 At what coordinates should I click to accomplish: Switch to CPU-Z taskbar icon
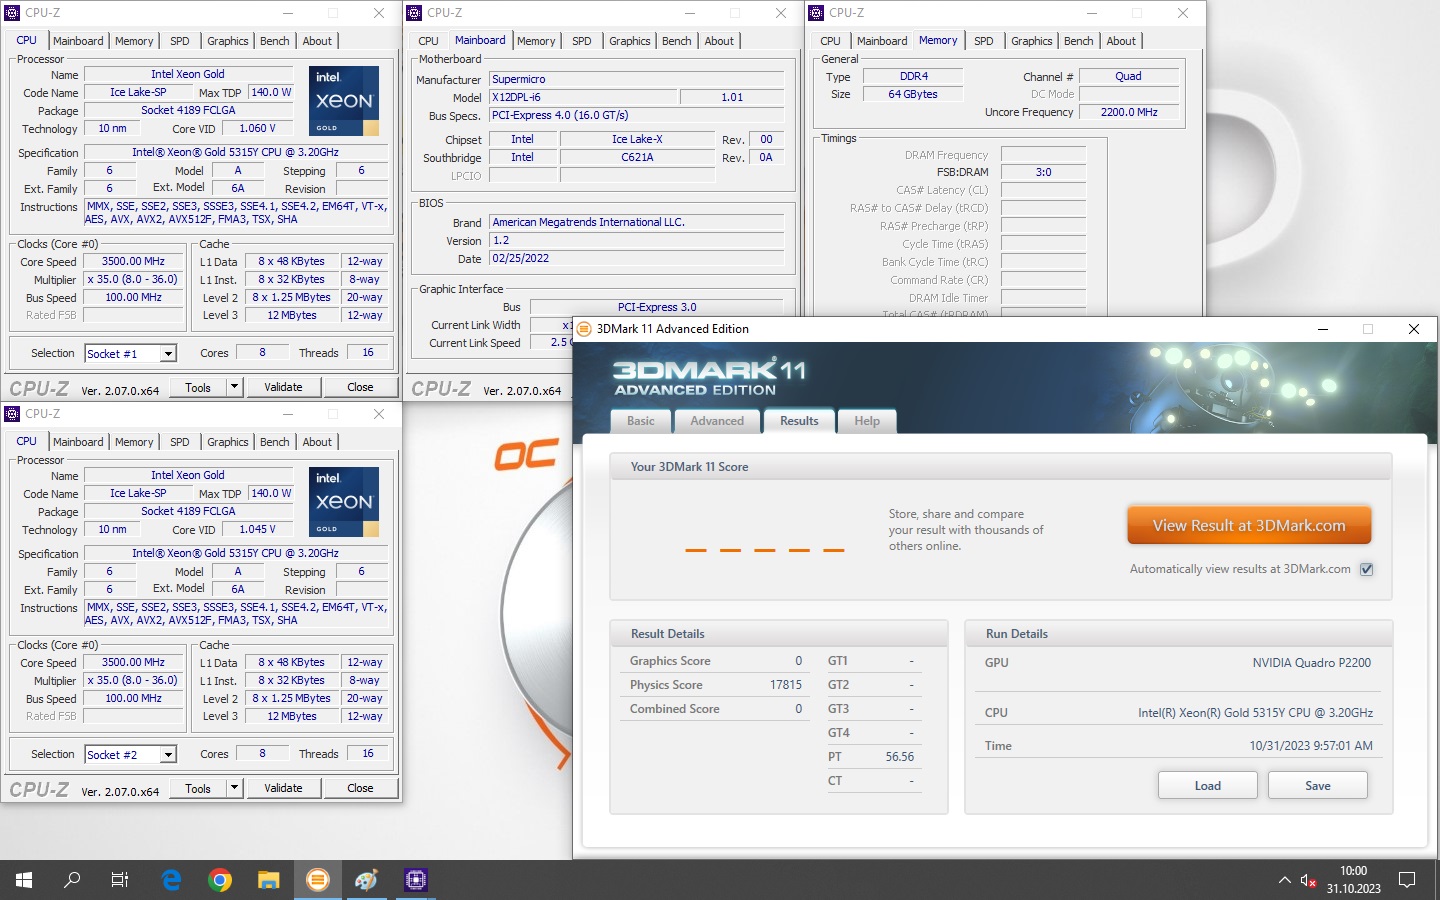(415, 880)
